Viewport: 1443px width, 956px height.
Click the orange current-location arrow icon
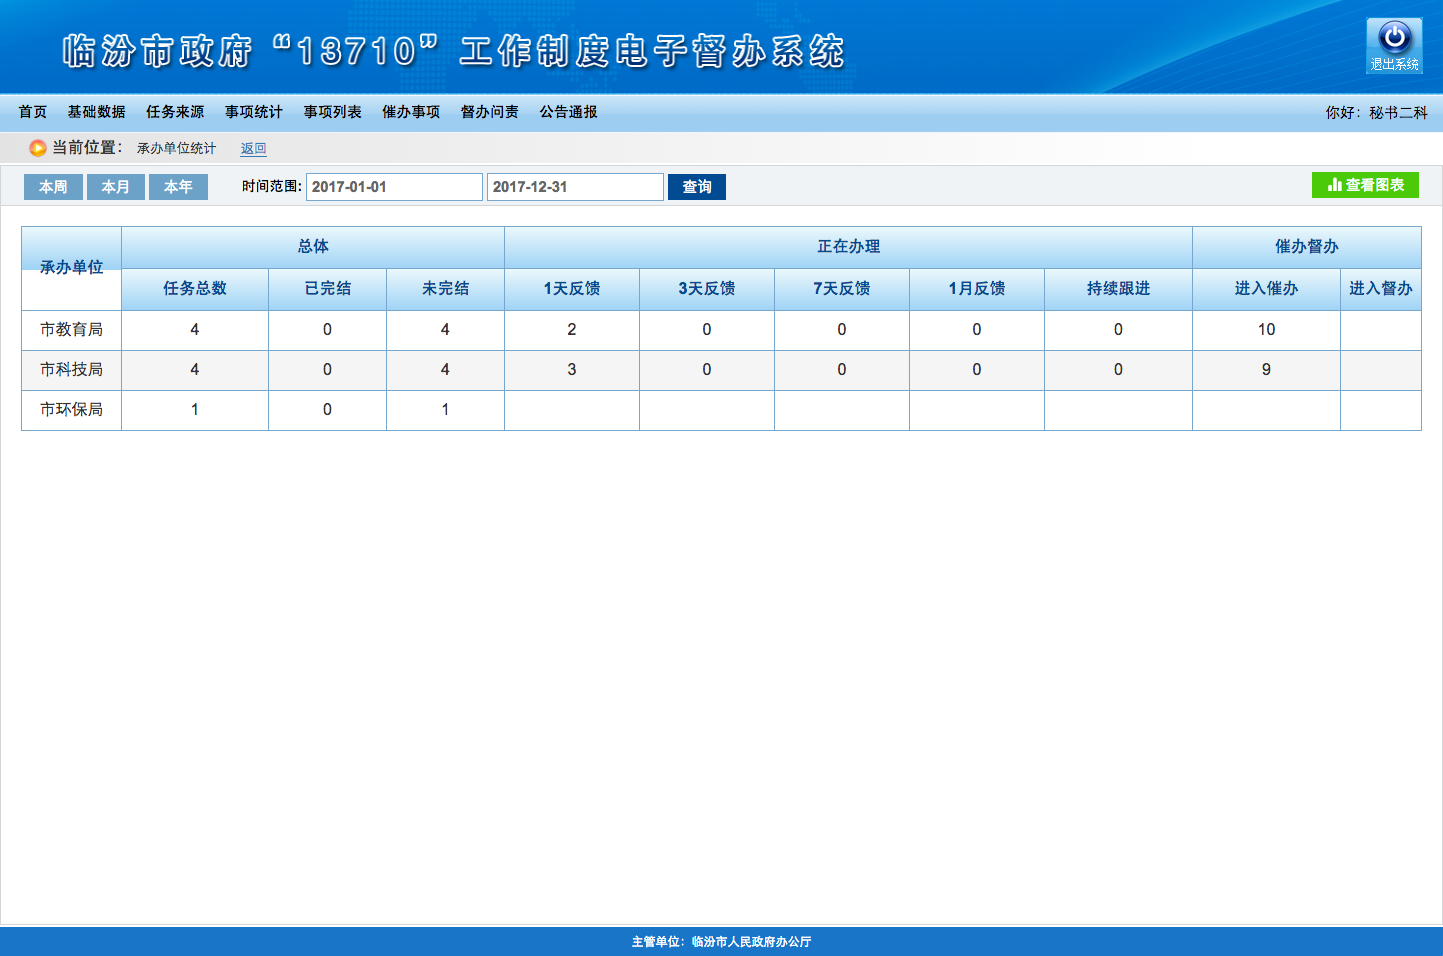pos(38,148)
